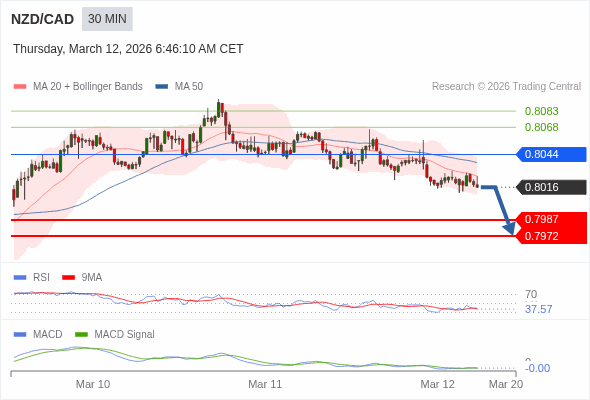The height and width of the screenshot is (400, 590).
Task: Click the NZD/CAD pair title
Action: coord(43,19)
